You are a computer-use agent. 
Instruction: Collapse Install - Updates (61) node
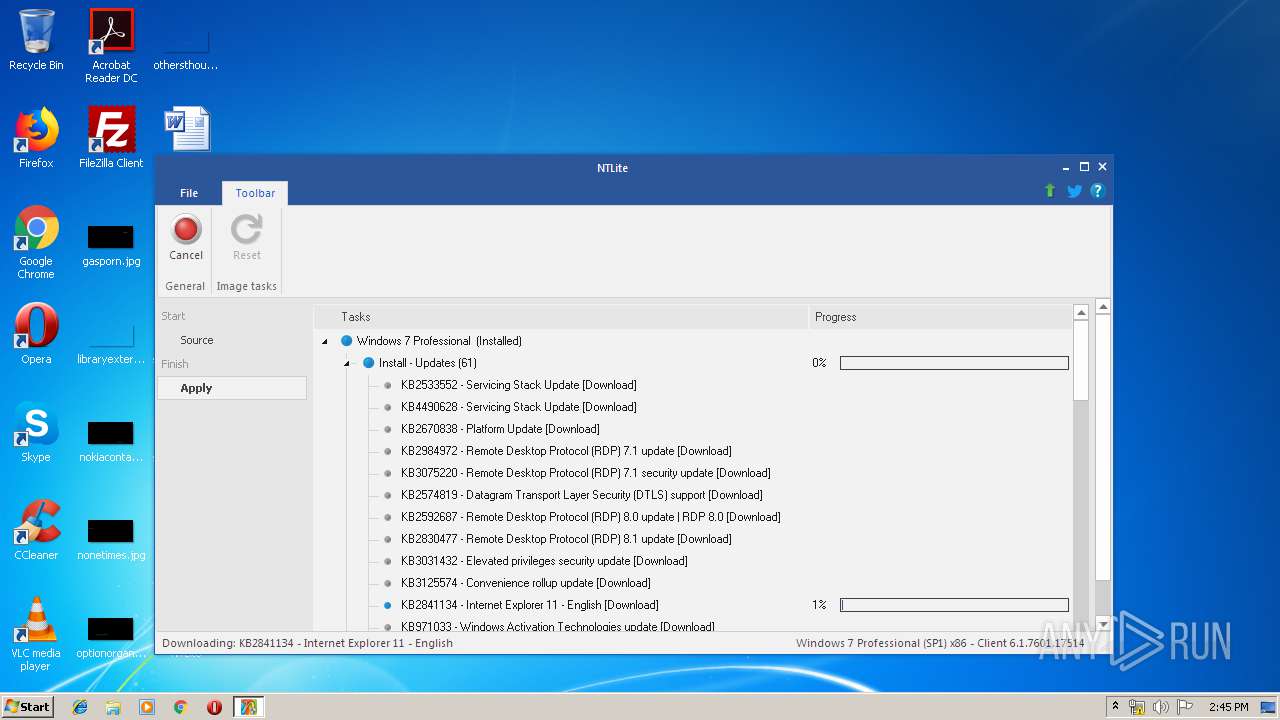click(x=346, y=363)
